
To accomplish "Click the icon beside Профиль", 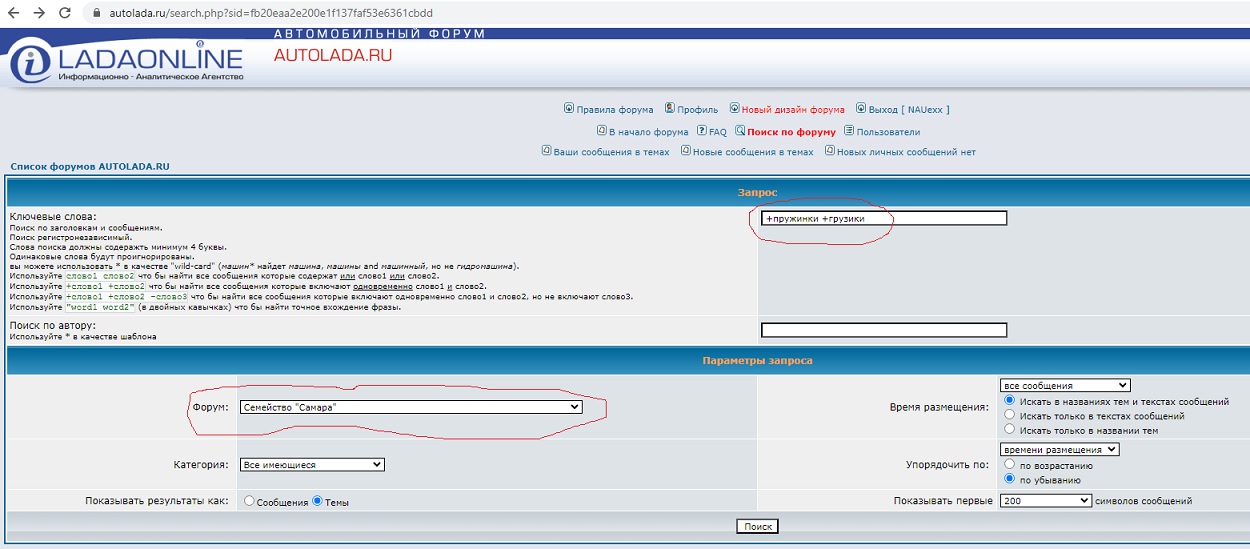I will [x=670, y=108].
